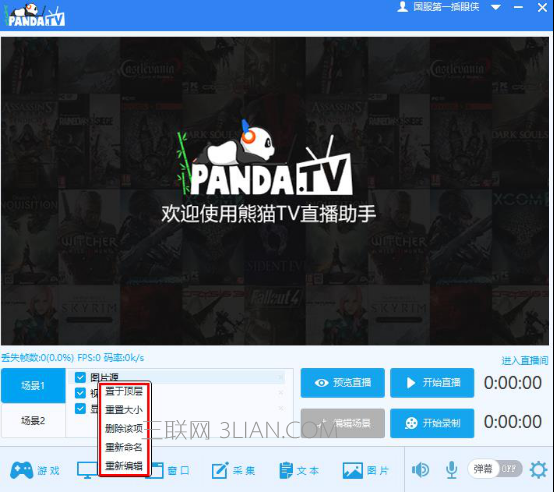Mute the microphone
This screenshot has height=492, width=554.
click(x=452, y=470)
